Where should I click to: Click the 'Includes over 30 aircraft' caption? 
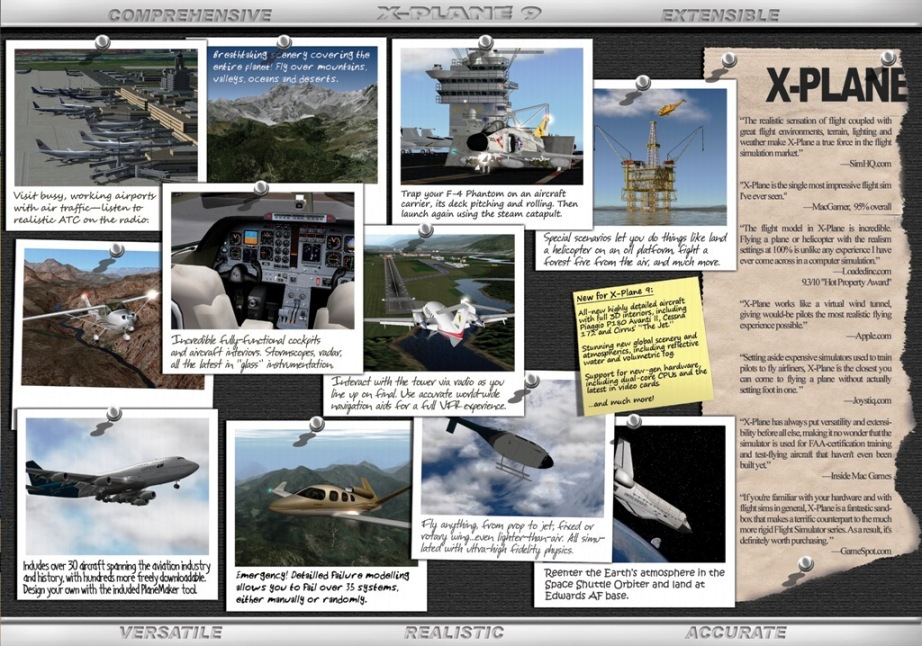click(x=116, y=577)
